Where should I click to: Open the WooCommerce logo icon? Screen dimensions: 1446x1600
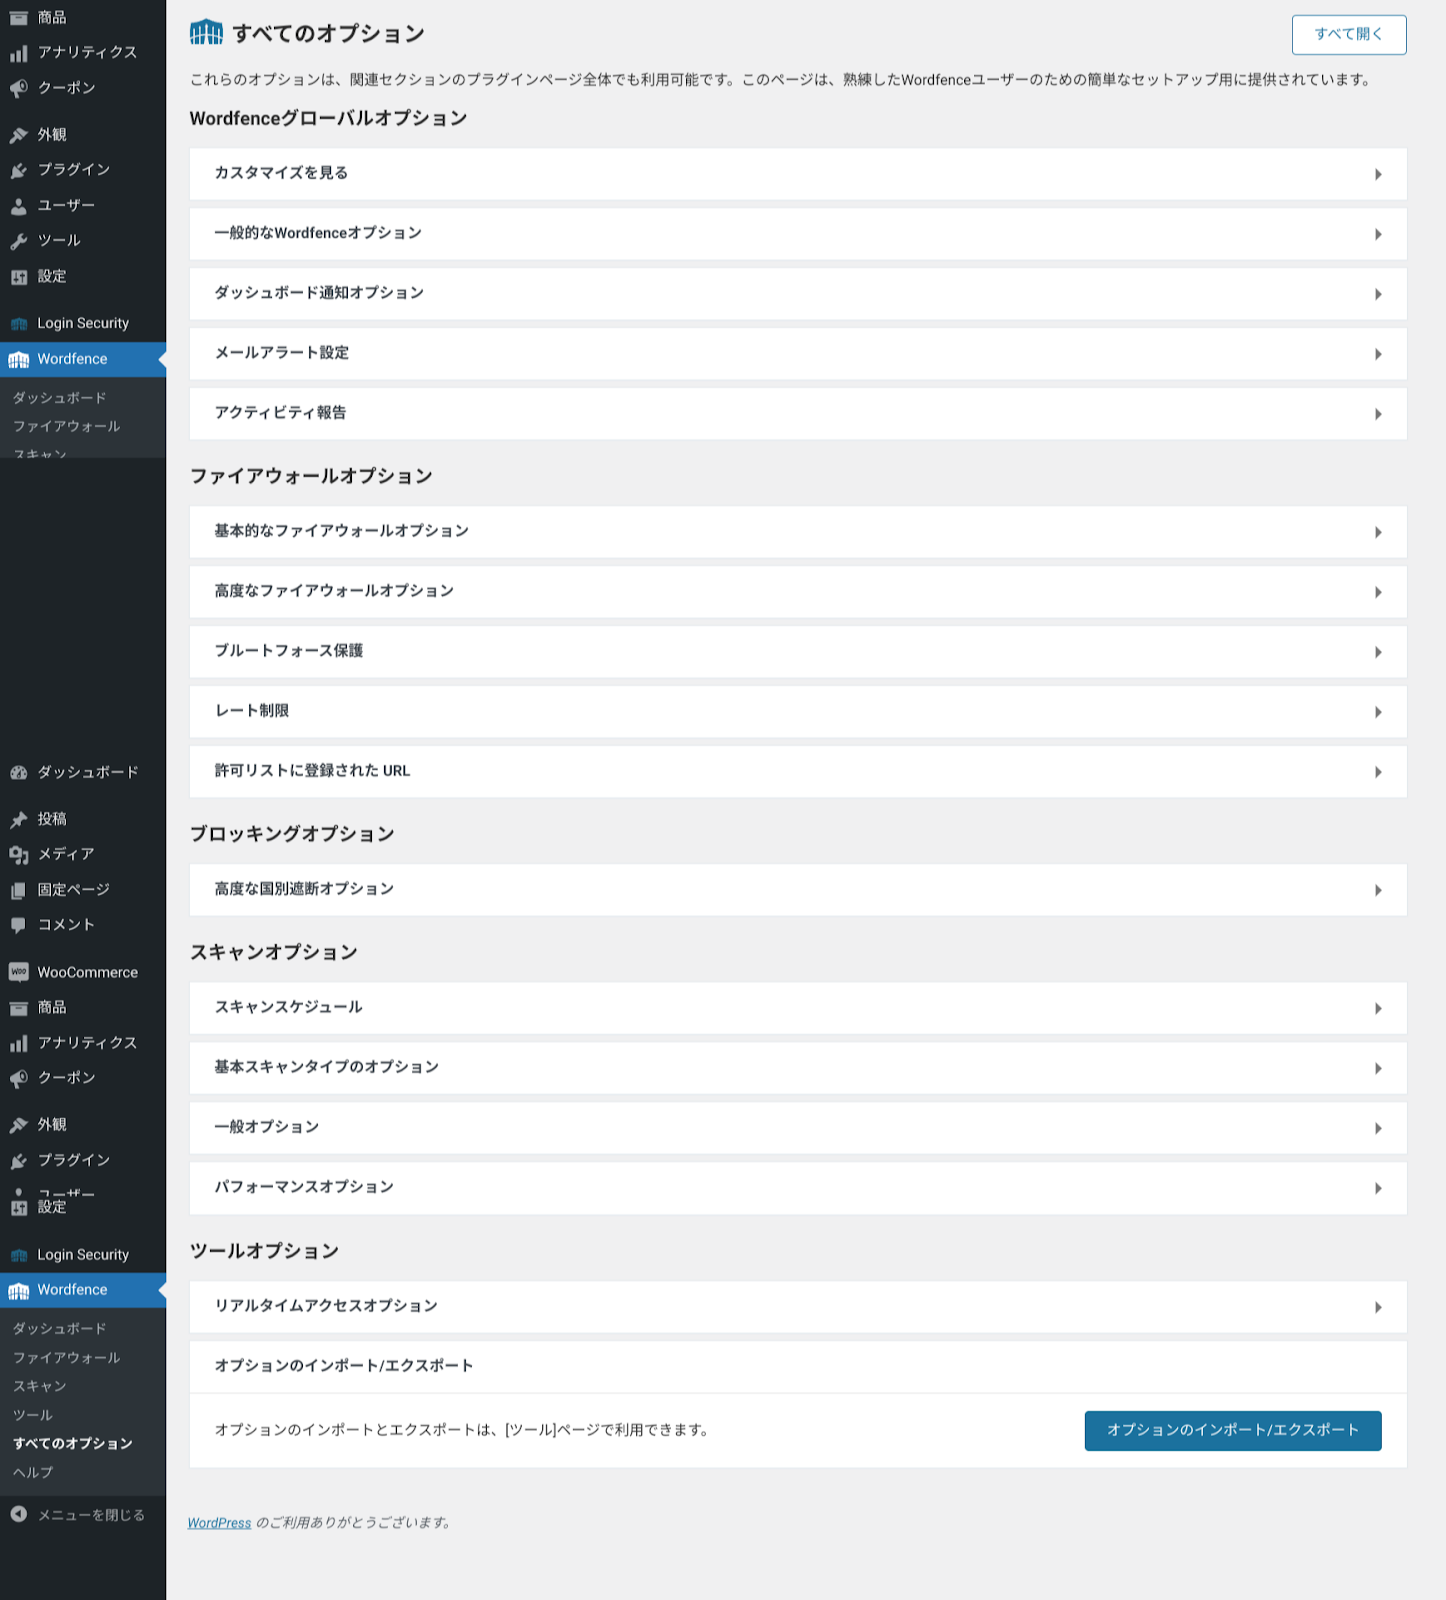coord(18,972)
